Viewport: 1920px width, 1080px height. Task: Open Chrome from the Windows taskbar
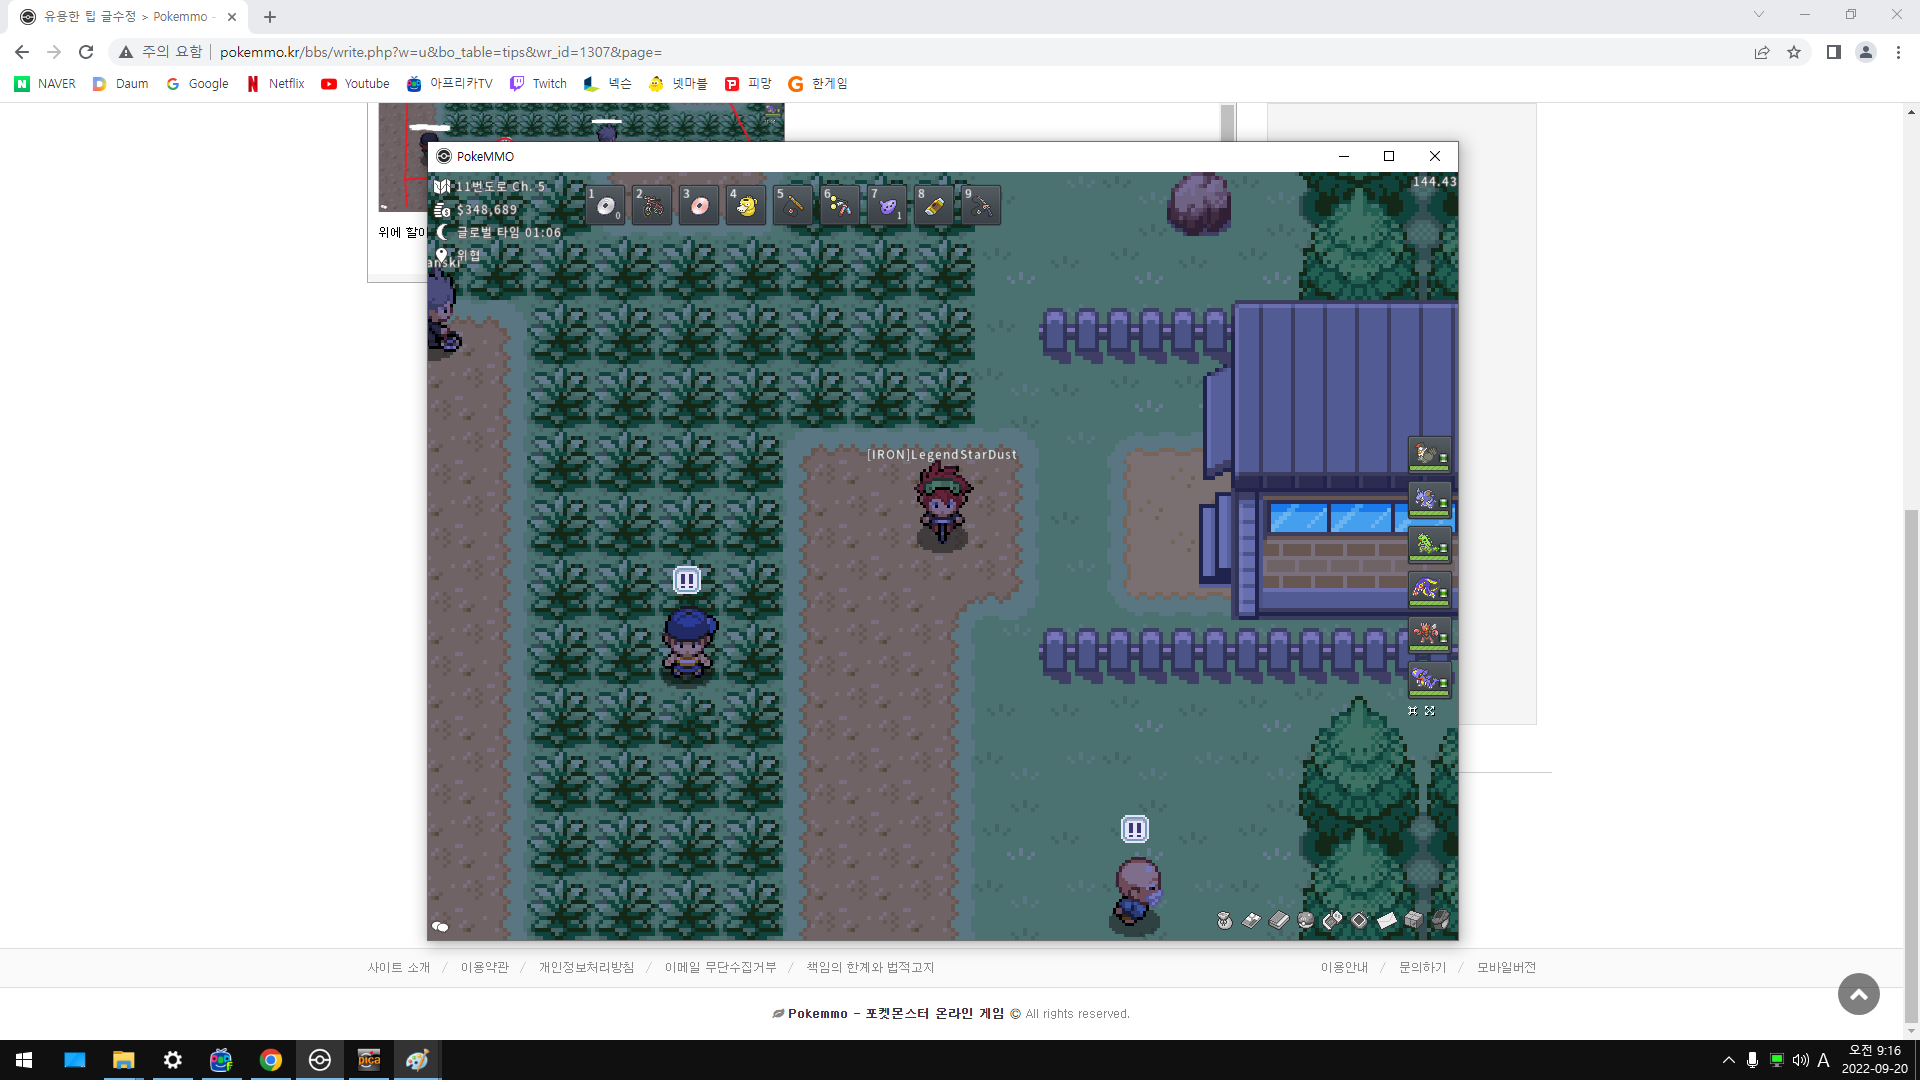[x=271, y=1060]
